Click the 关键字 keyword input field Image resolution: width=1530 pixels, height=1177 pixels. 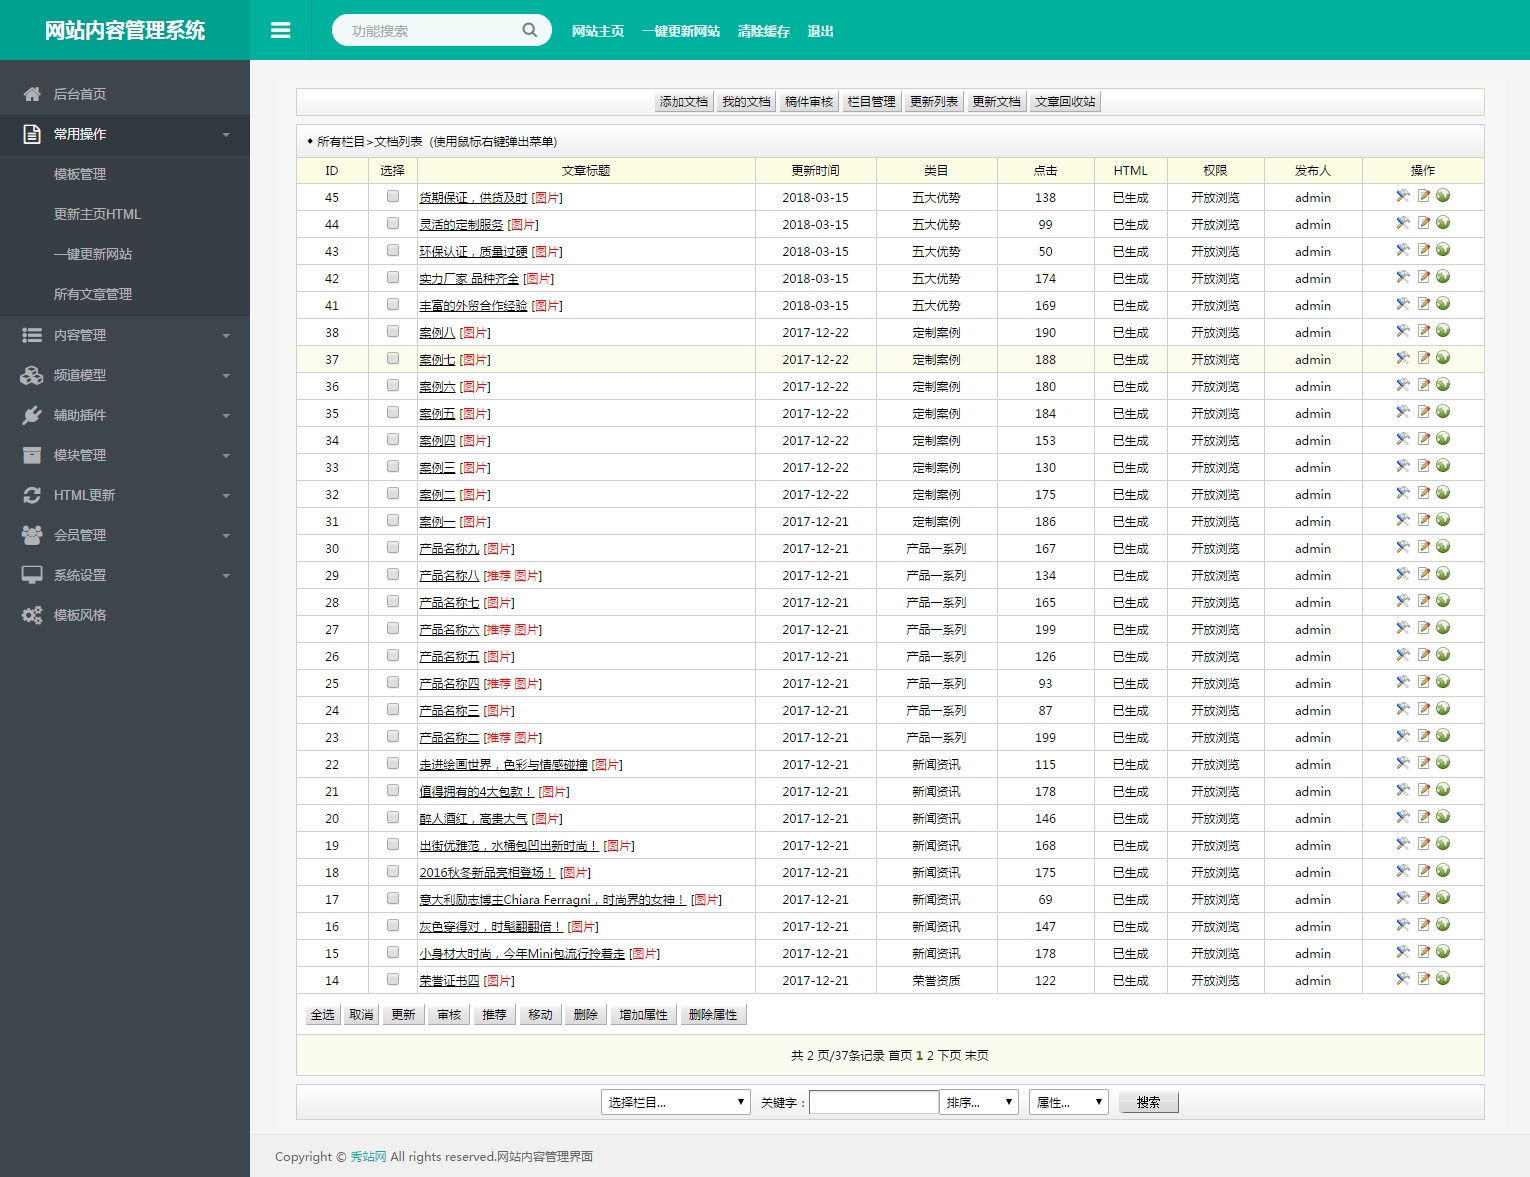[873, 1102]
